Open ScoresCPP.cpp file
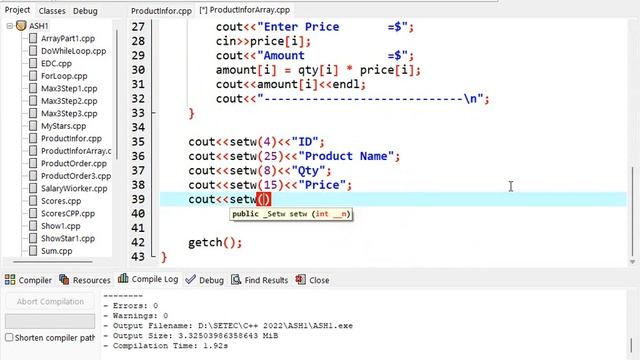The height and width of the screenshot is (360, 640). click(68, 213)
